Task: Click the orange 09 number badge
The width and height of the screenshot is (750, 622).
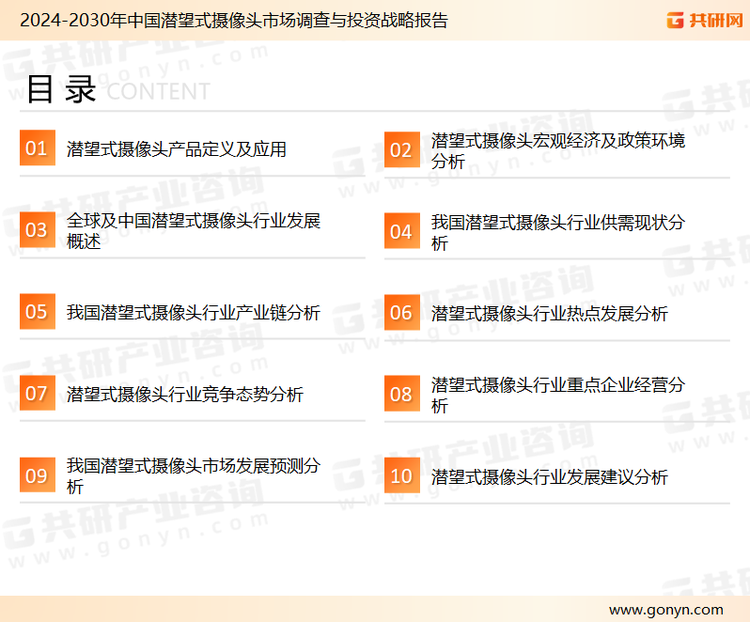Action: click(x=37, y=475)
